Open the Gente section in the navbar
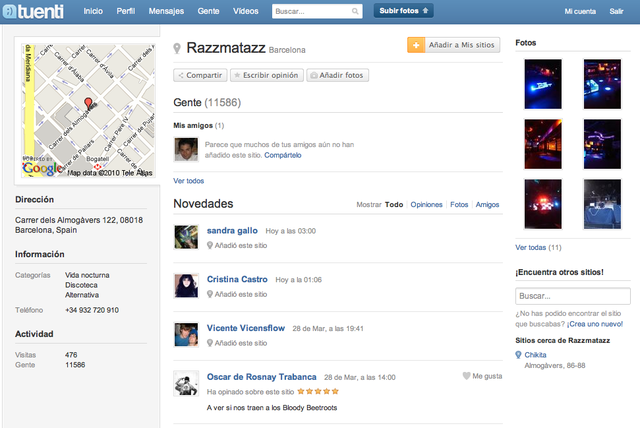Image resolution: width=640 pixels, height=428 pixels. point(209,11)
